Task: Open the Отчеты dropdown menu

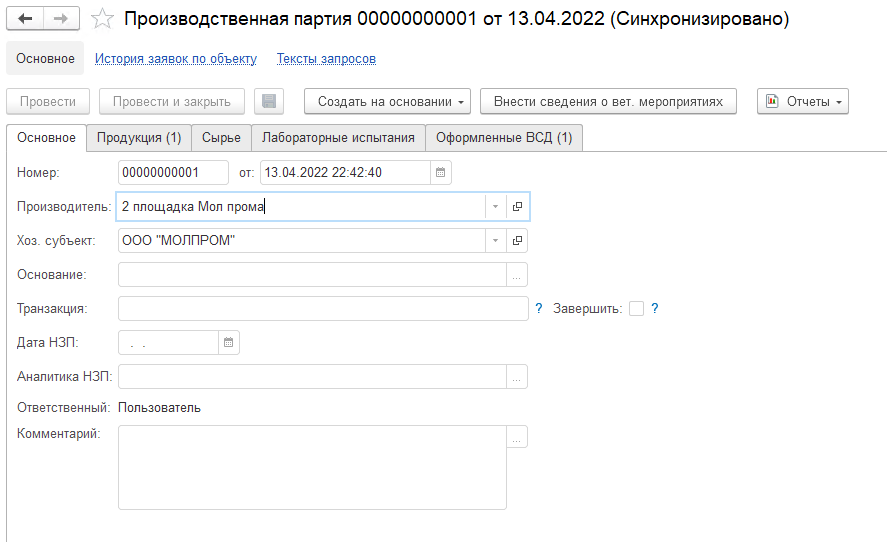Action: (x=802, y=101)
